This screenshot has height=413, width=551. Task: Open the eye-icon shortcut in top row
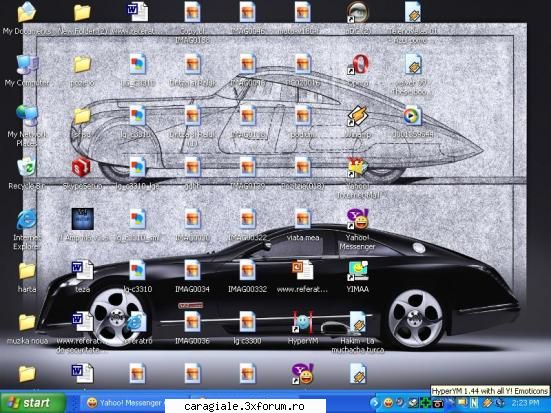coord(358,13)
